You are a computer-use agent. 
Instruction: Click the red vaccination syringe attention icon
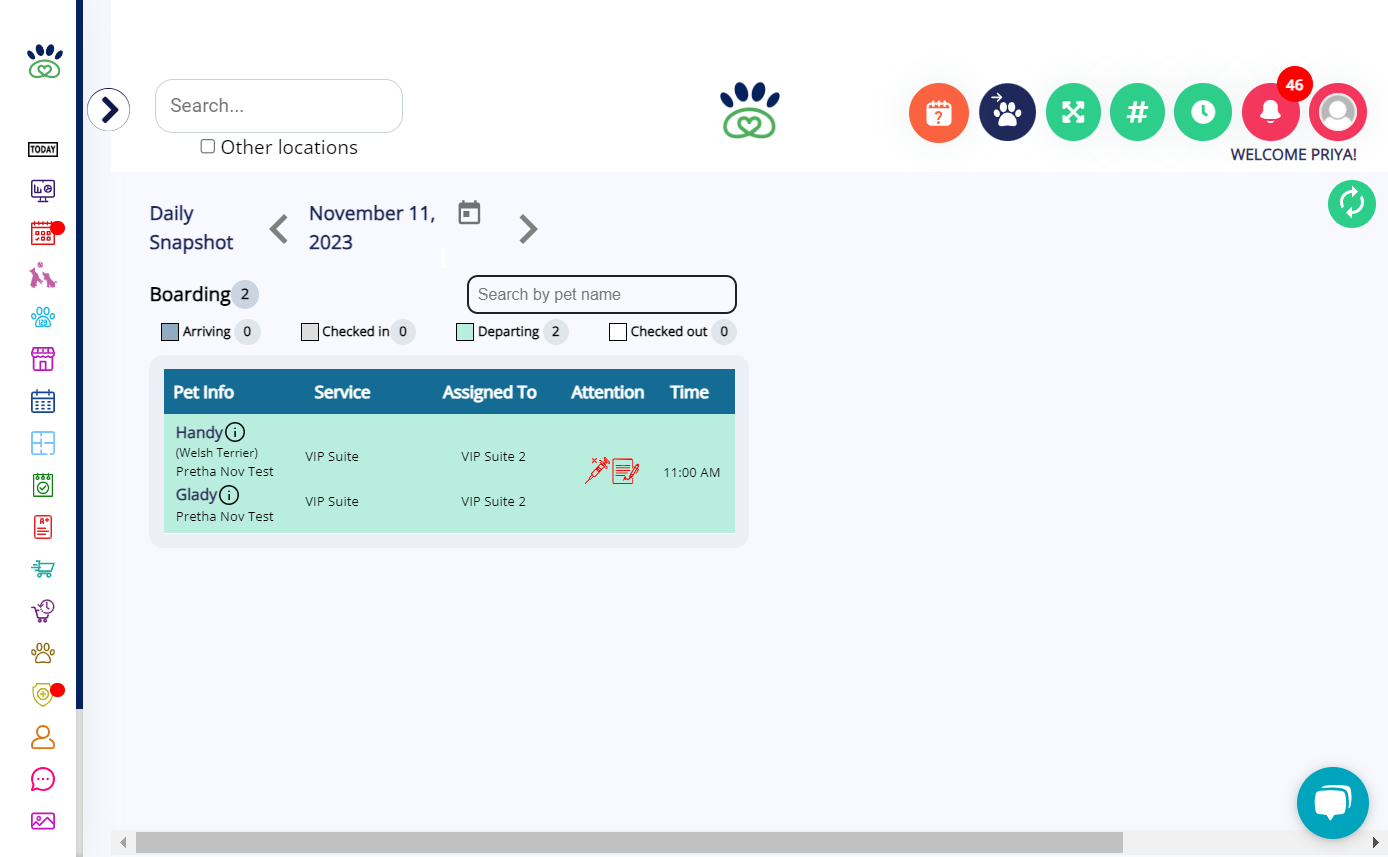point(597,471)
